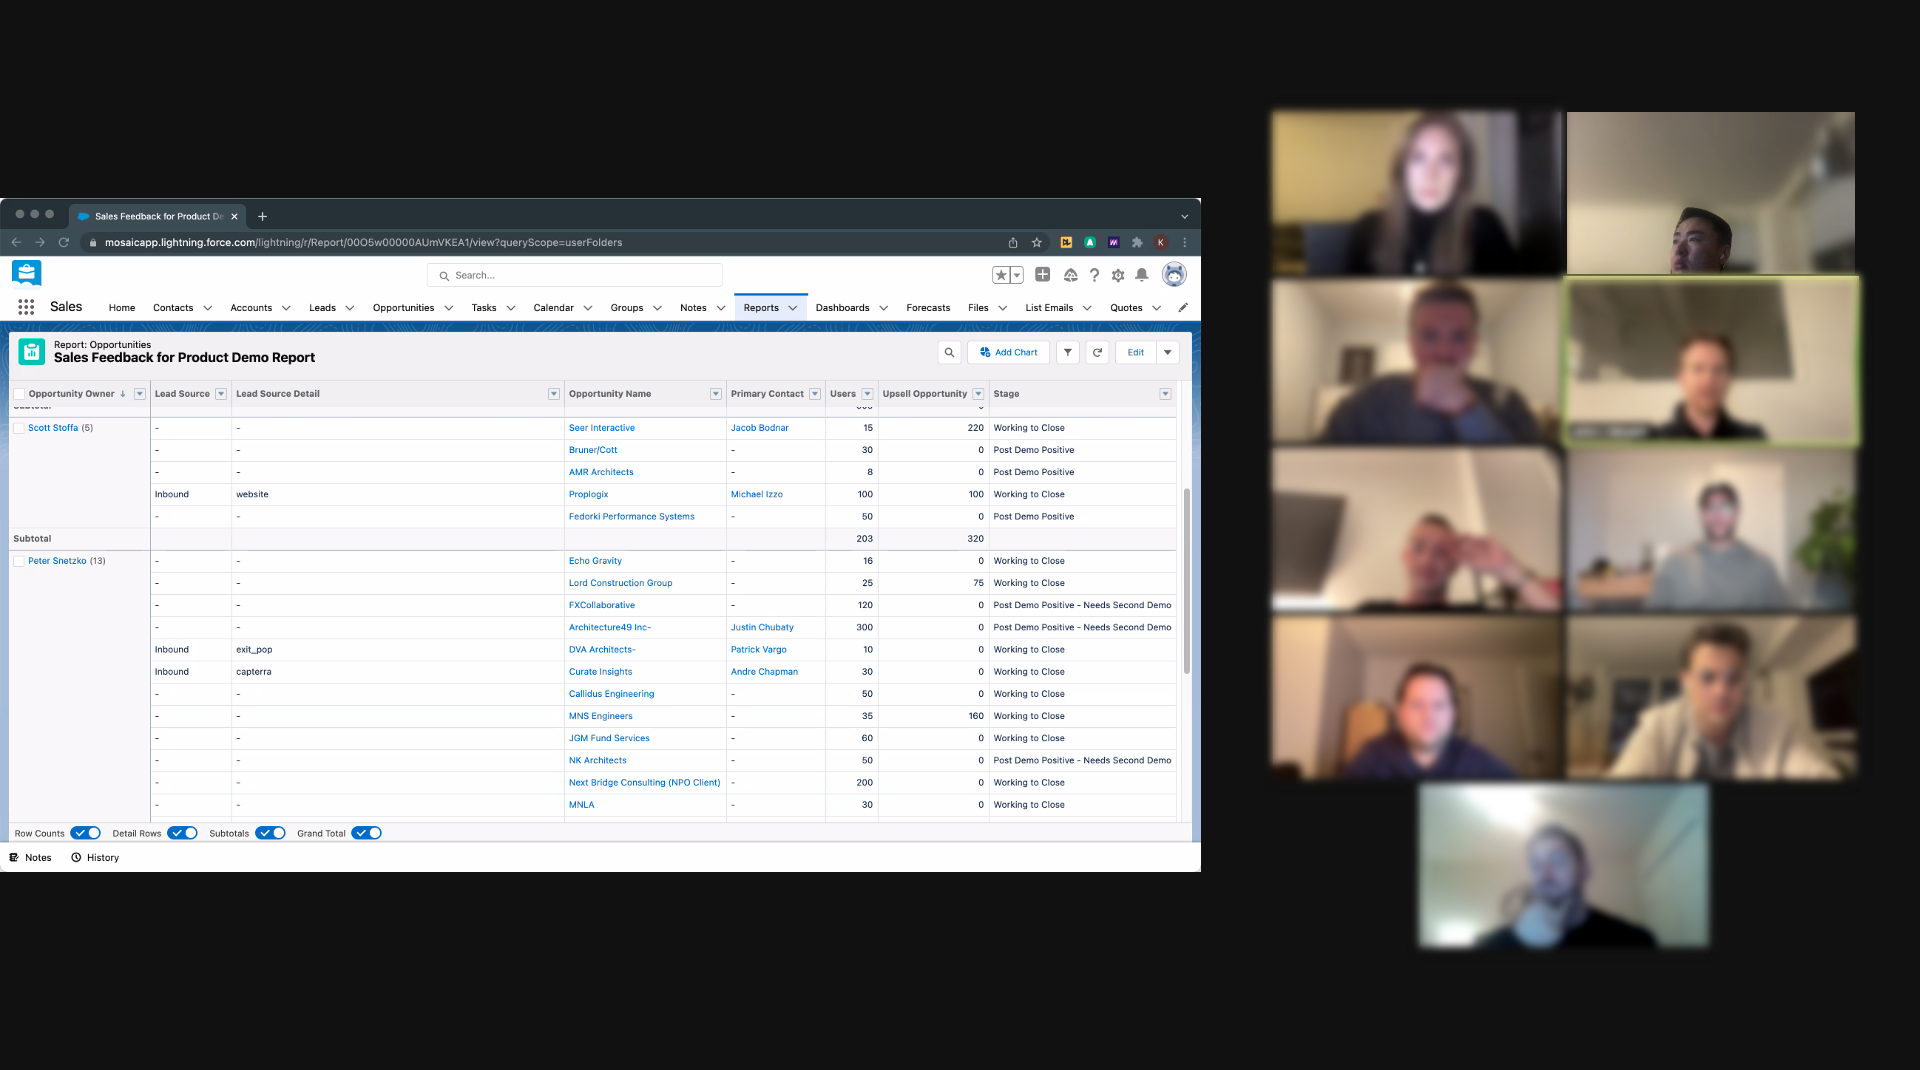Open the guidance center icon
Viewport: 1920px width, 1070px height.
pyautogui.click(x=1070, y=275)
